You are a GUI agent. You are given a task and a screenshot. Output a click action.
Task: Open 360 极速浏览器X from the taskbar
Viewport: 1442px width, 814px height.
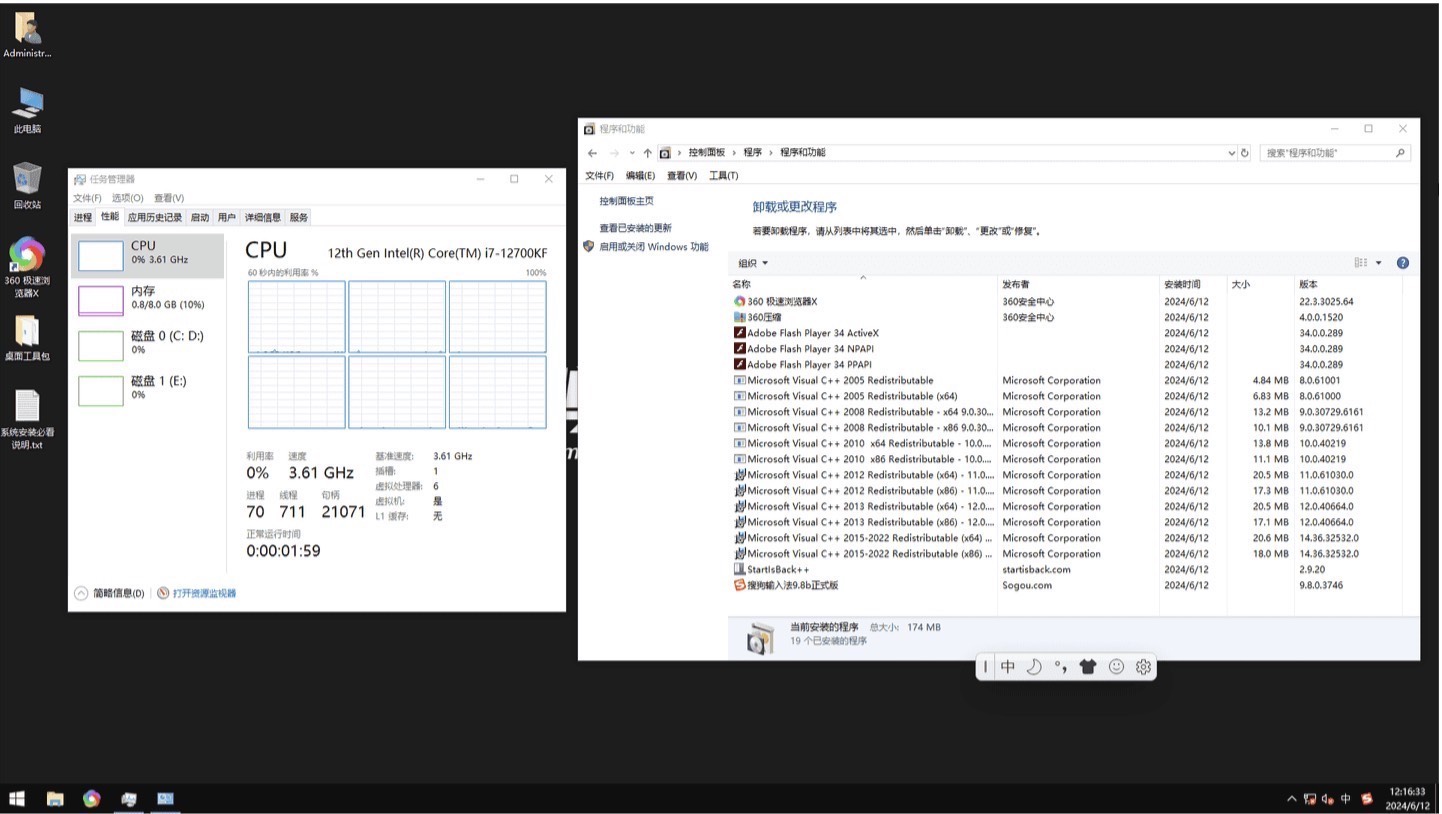[x=91, y=798]
